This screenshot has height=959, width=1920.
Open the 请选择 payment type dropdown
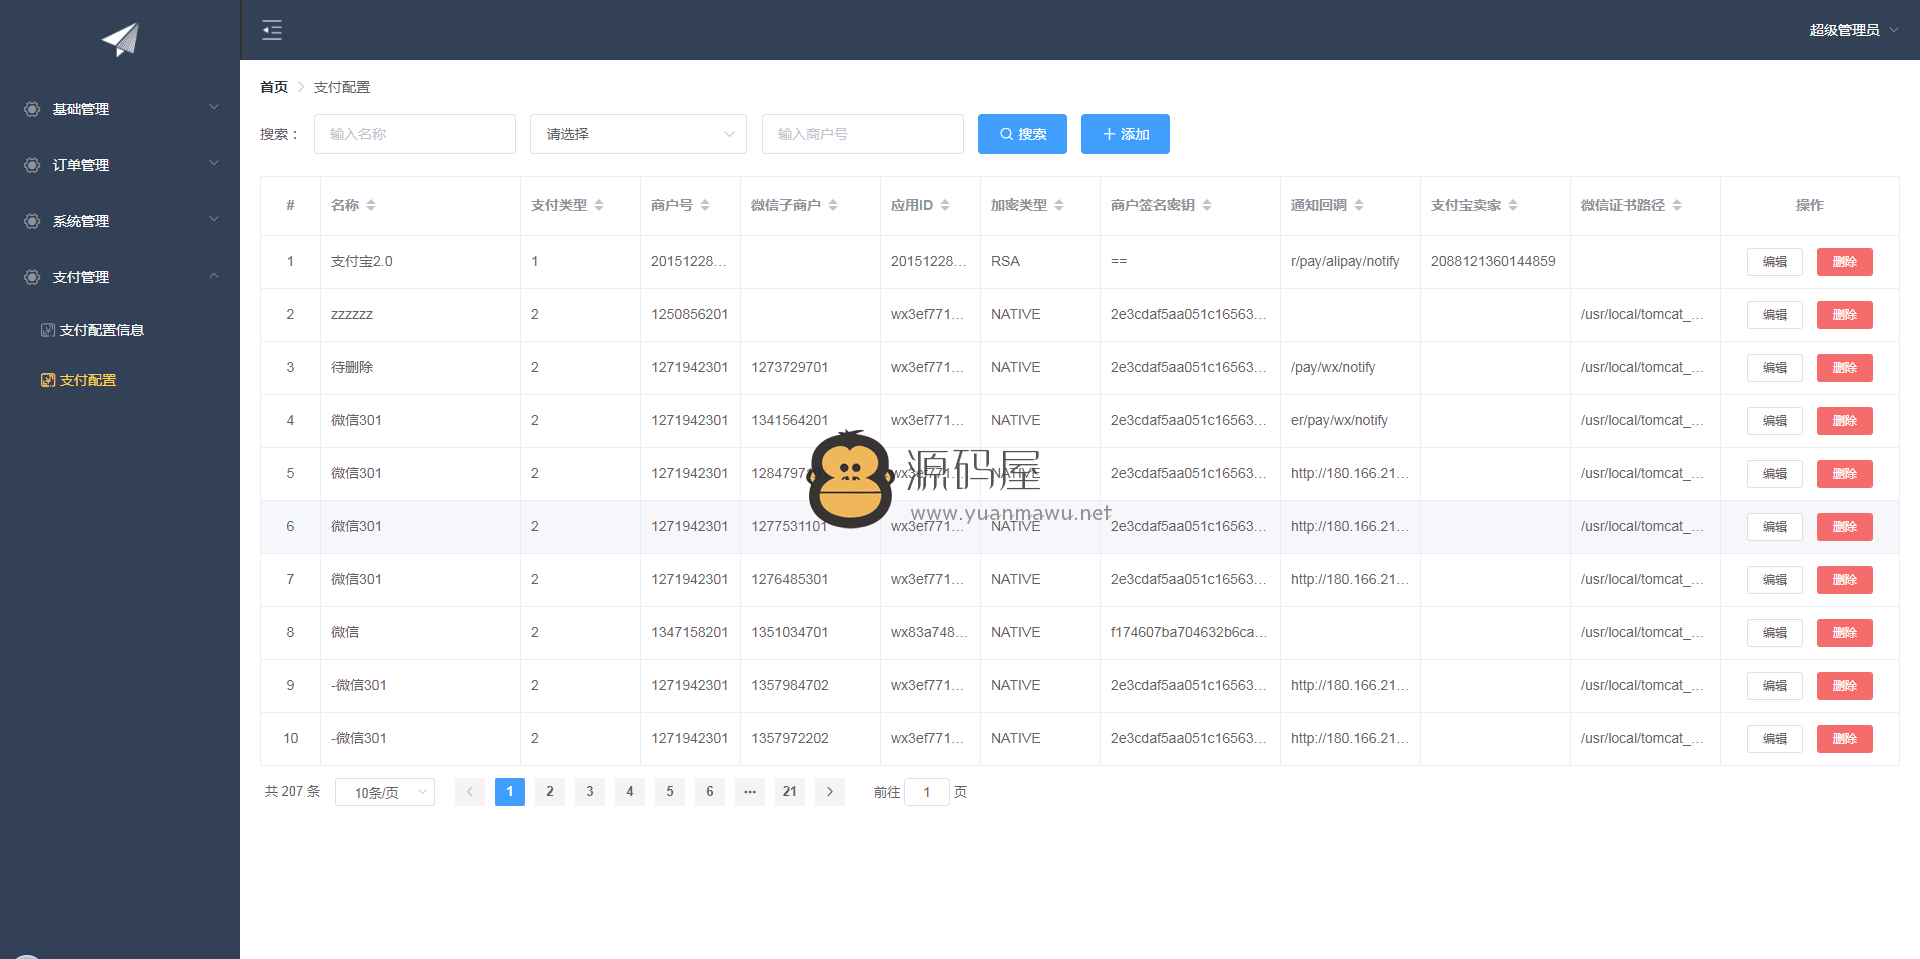click(638, 134)
